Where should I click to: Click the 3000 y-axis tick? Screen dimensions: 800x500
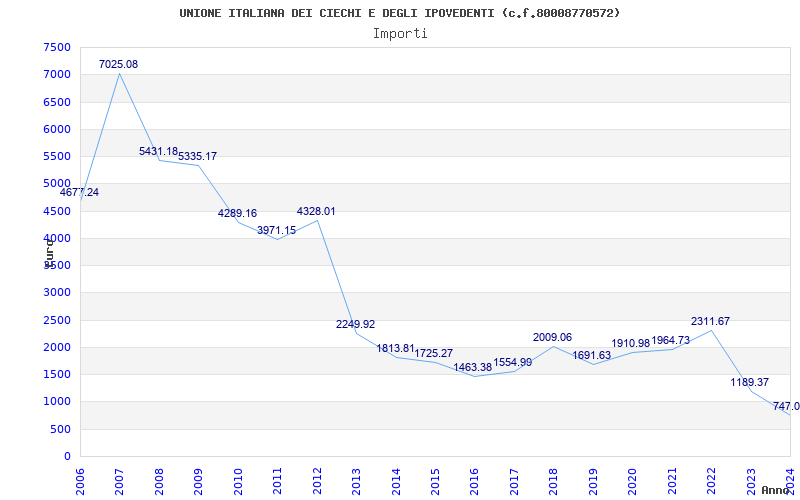57,293
